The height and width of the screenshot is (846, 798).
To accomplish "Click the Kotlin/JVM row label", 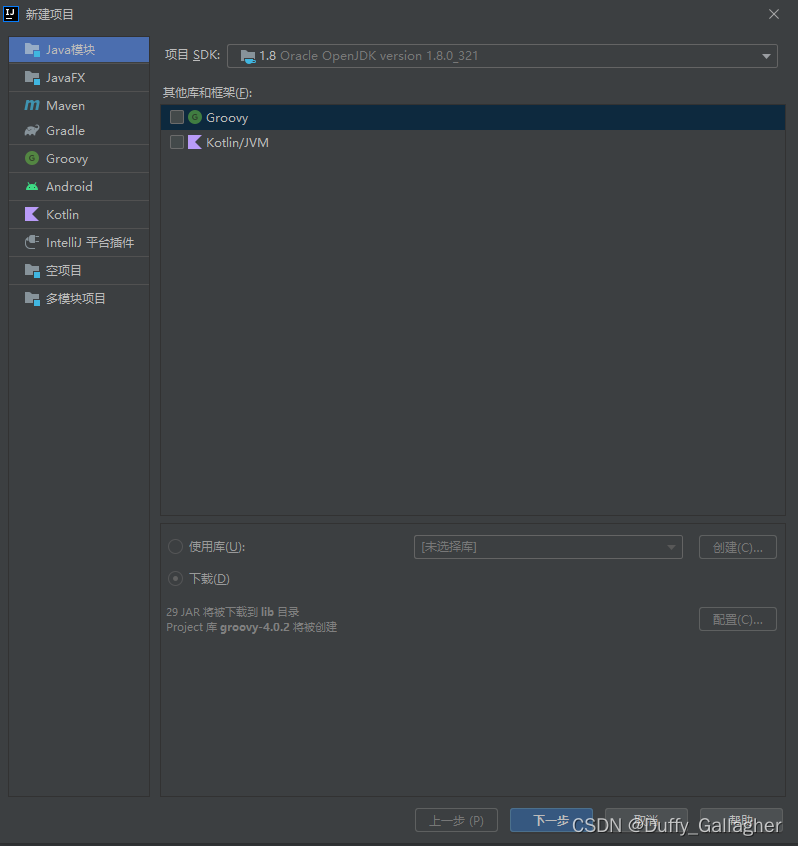I will tap(237, 142).
